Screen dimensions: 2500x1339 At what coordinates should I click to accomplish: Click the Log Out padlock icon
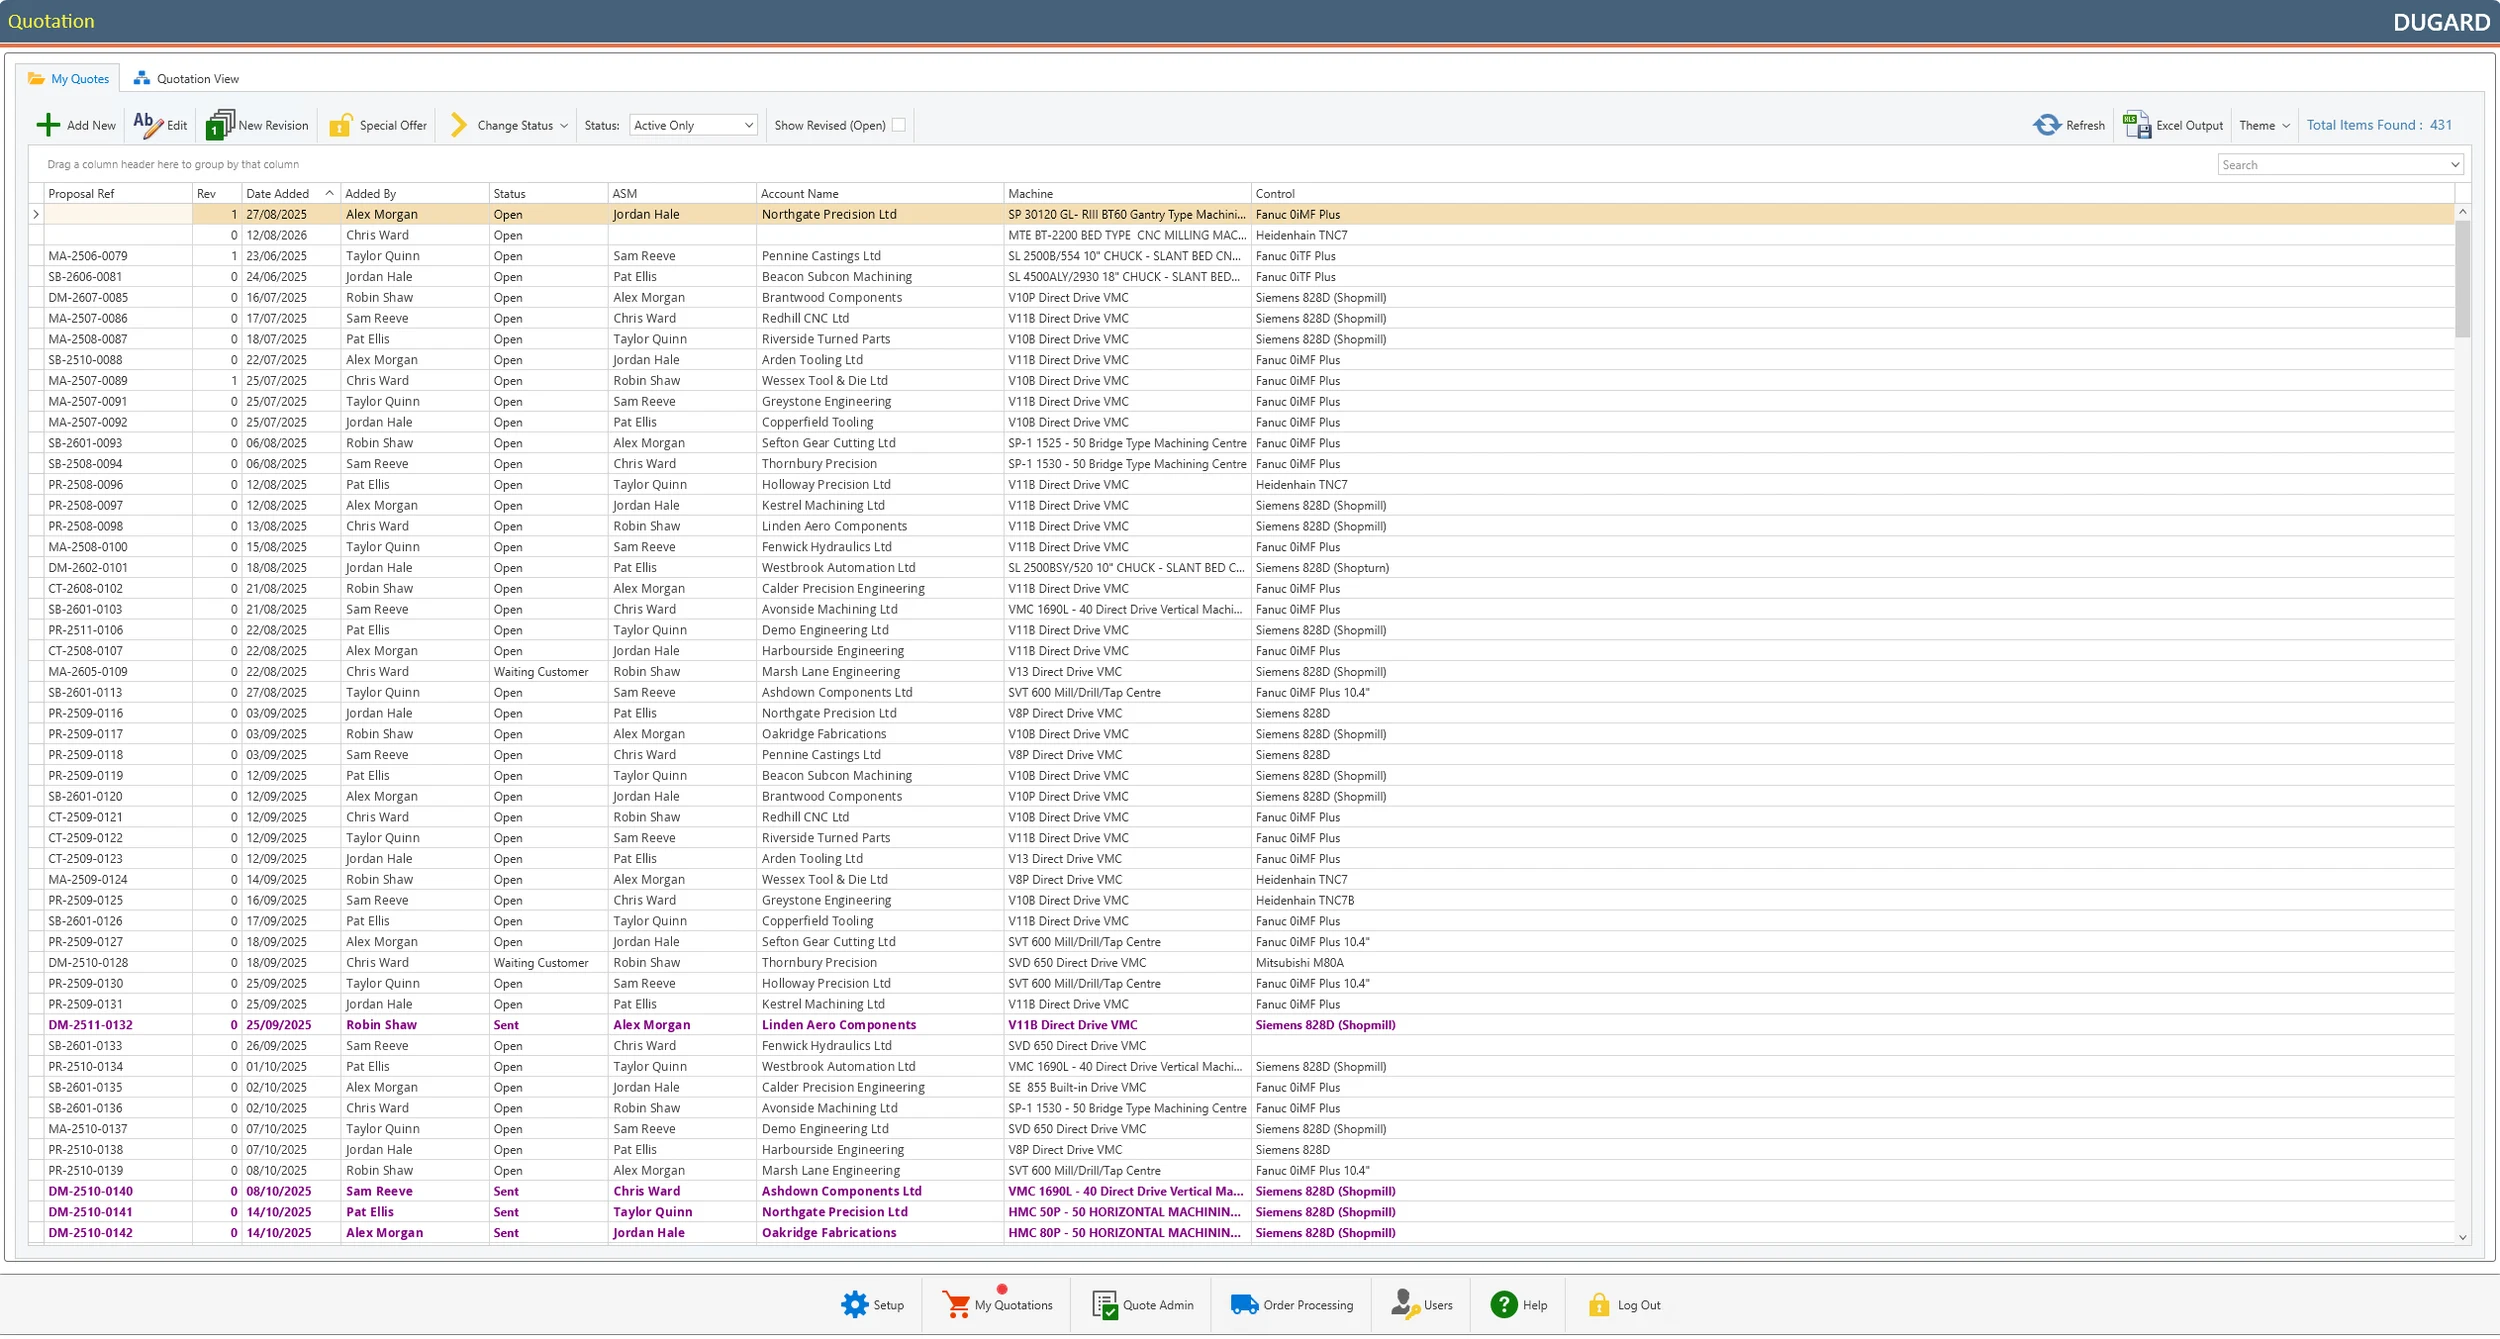[1599, 1305]
